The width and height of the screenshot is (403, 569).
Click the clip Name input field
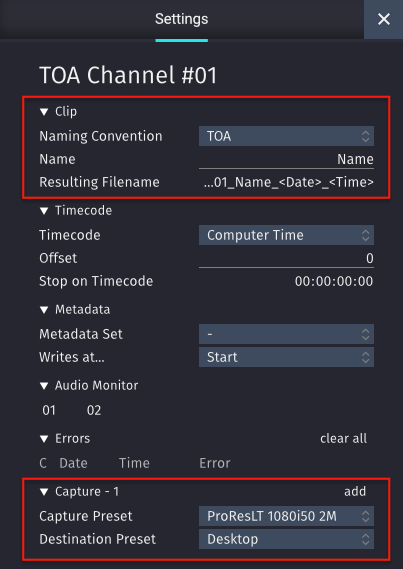286,159
